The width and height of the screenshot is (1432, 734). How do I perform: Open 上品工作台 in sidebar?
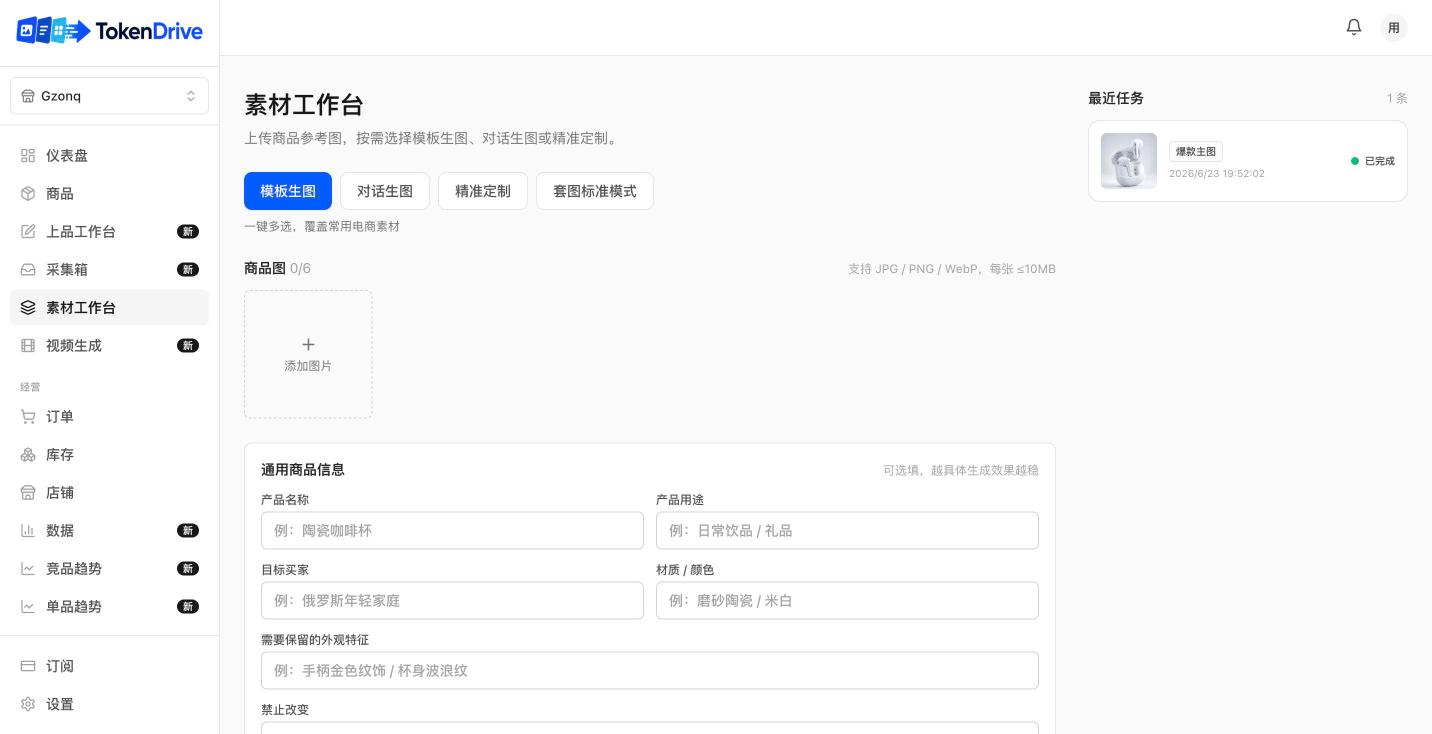109,232
